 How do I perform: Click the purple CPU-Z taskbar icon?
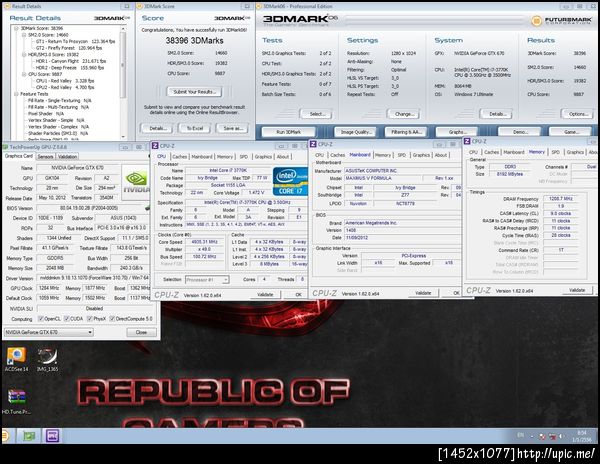point(52,436)
